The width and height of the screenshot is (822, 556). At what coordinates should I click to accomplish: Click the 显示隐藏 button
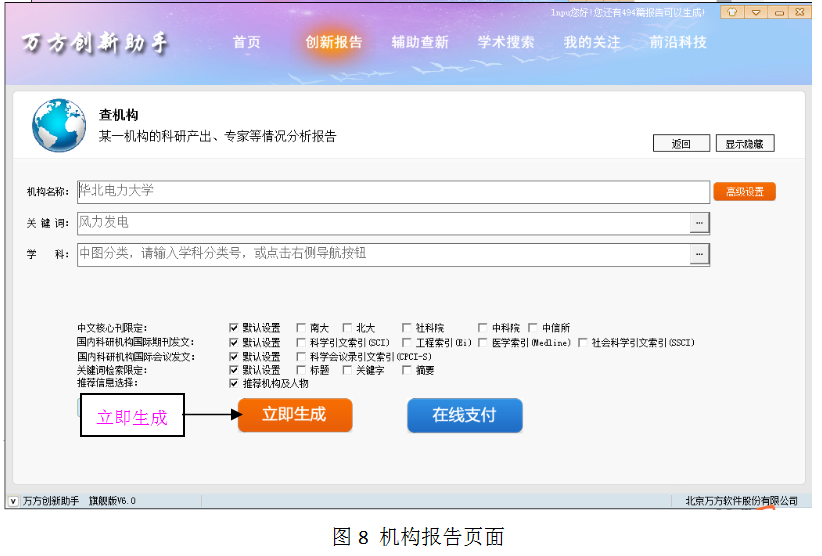tap(745, 144)
